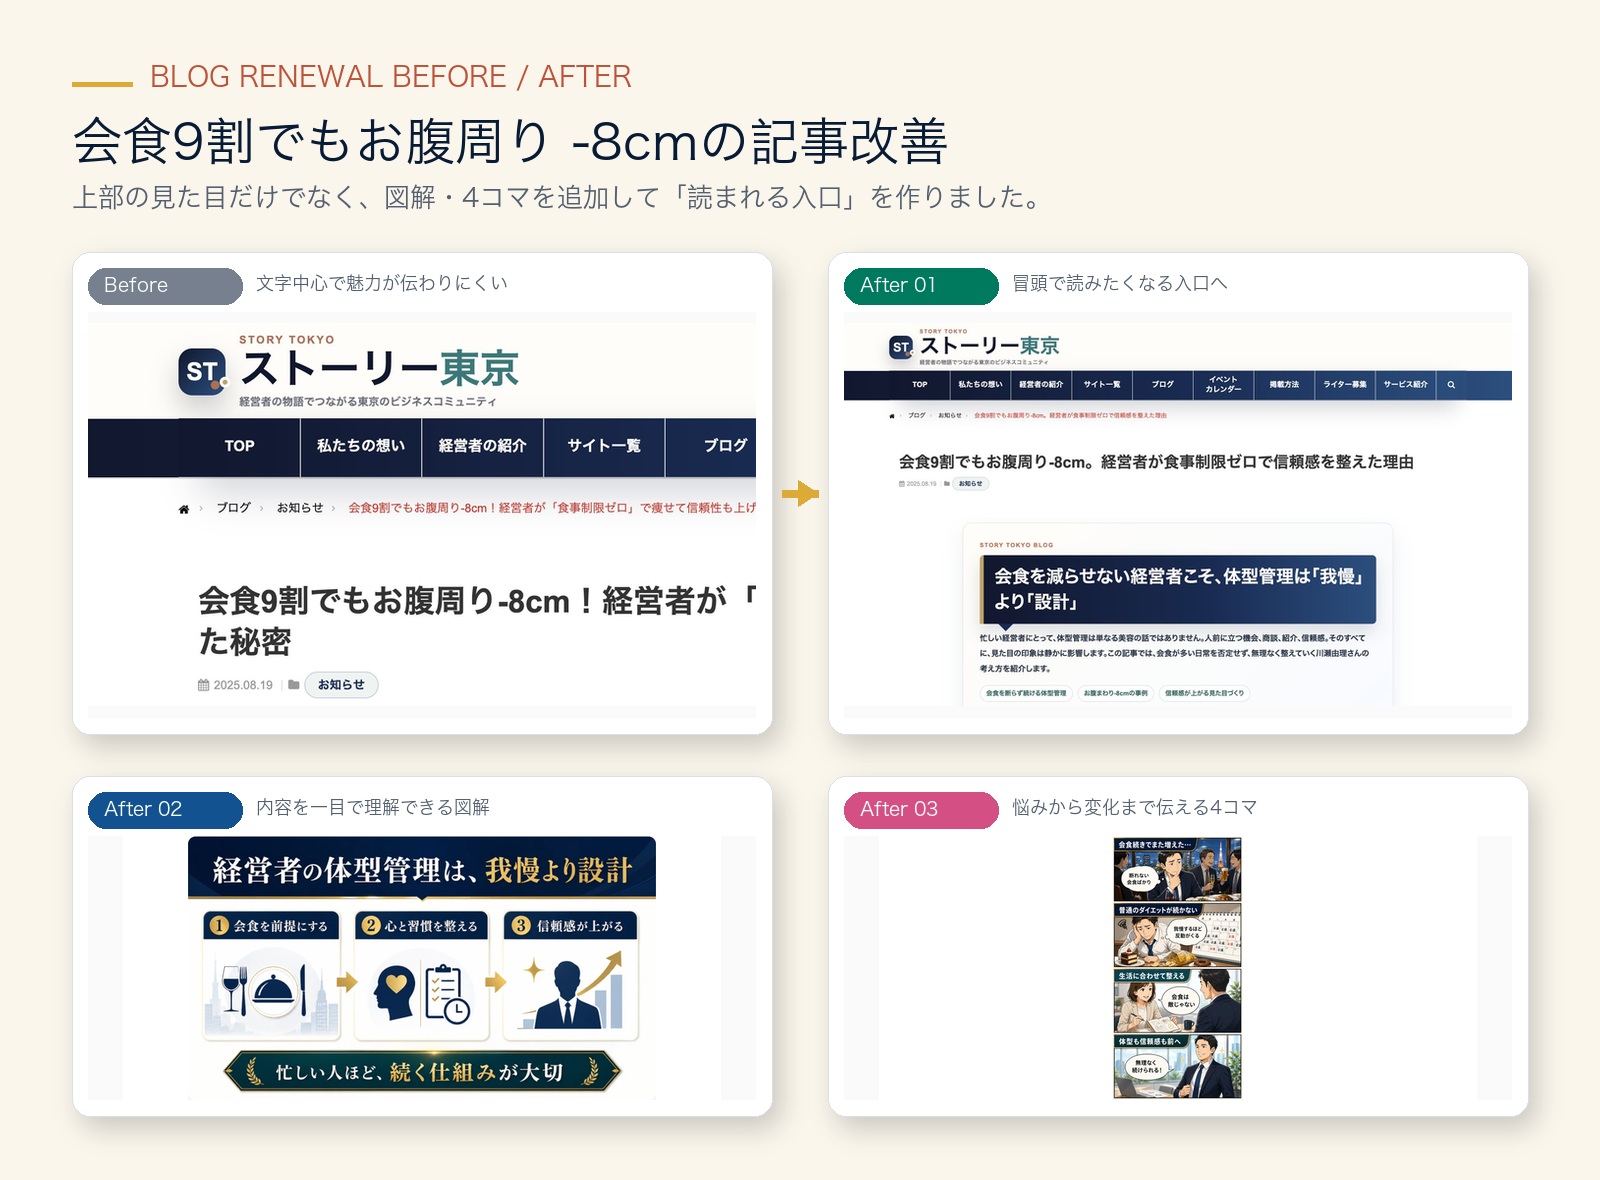The height and width of the screenshot is (1180, 1600).
Task: Click お知らせ breadcrumb link in Before screenshot
Action: 300,508
